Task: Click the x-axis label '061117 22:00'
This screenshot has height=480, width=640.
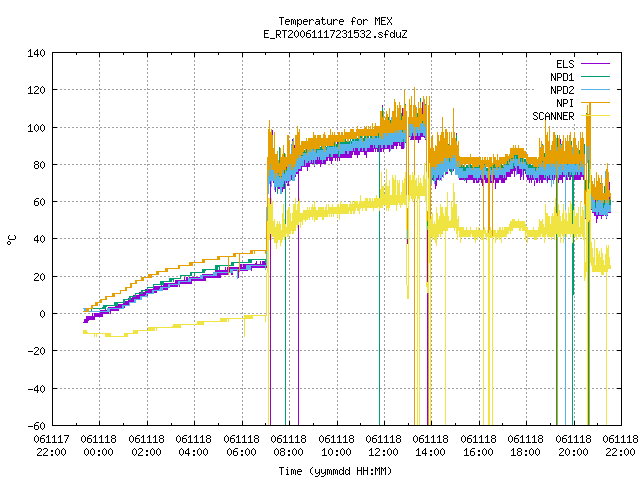Action: tap(51, 446)
